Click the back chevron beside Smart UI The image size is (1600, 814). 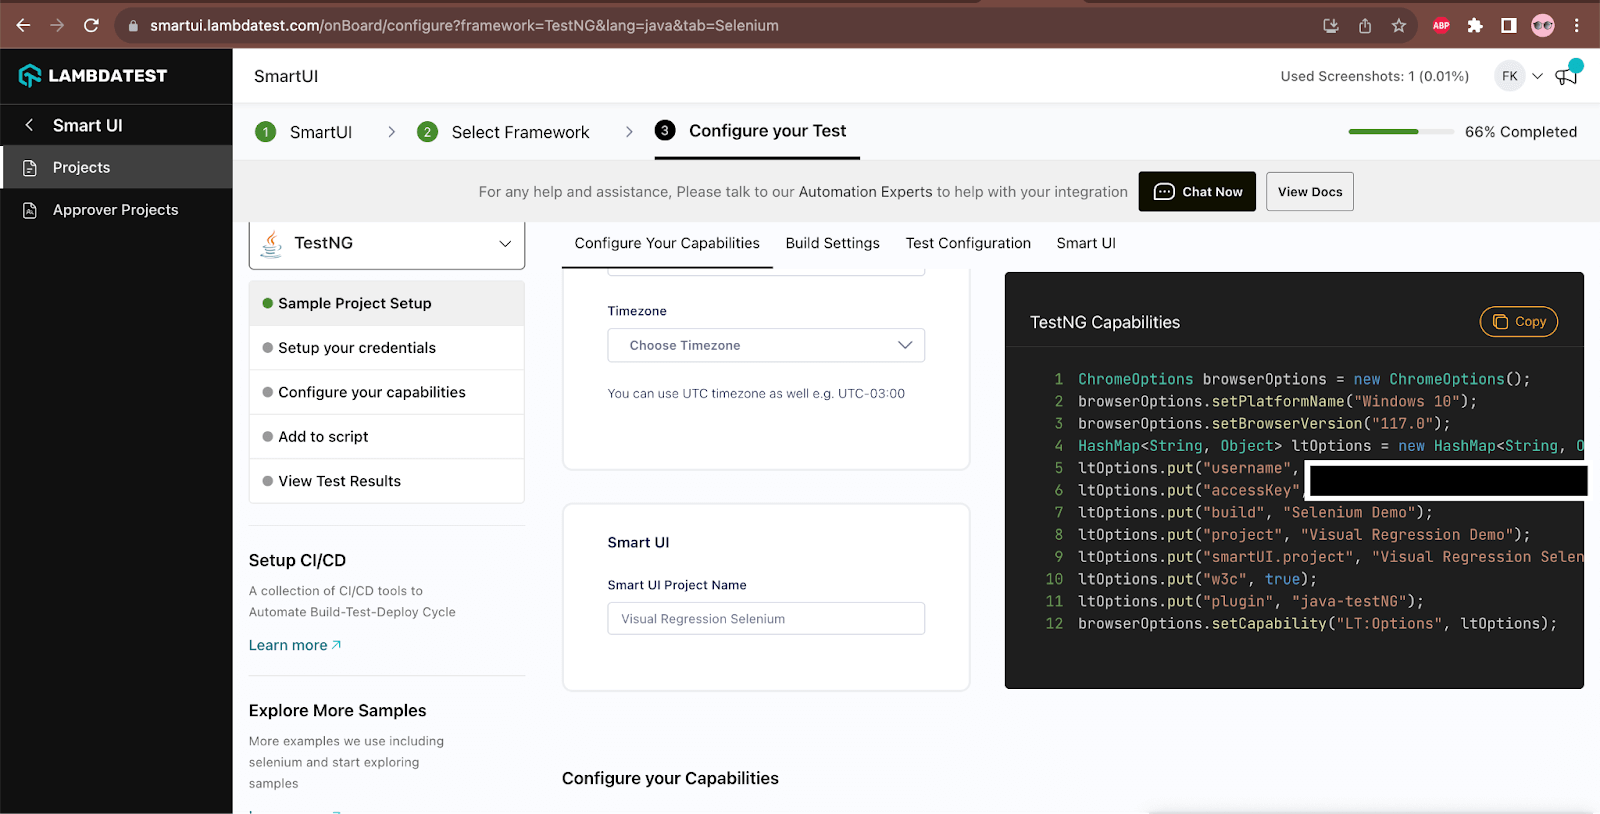pos(29,125)
